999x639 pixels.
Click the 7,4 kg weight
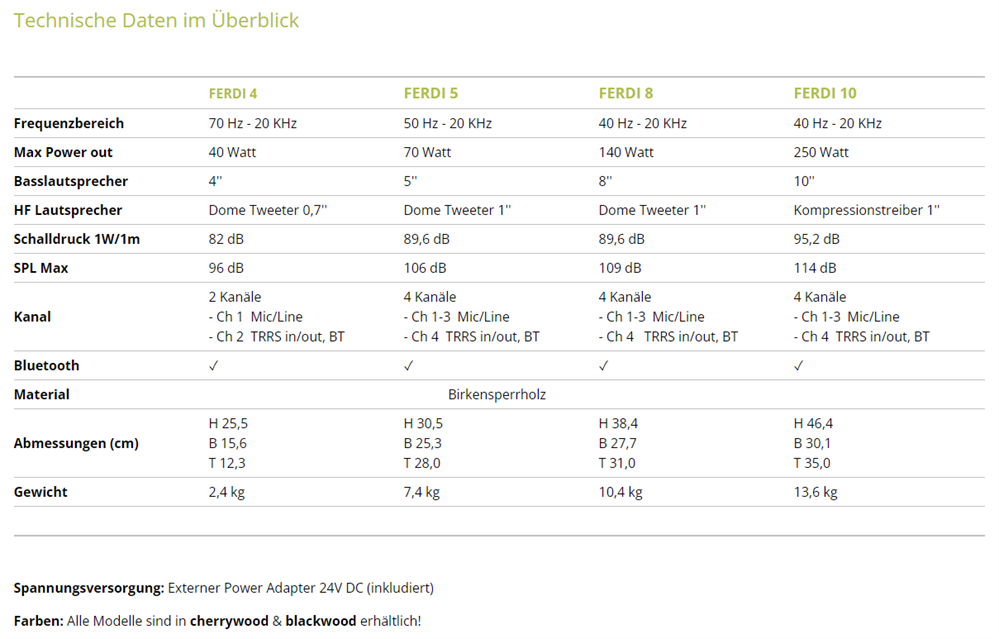[x=422, y=492]
